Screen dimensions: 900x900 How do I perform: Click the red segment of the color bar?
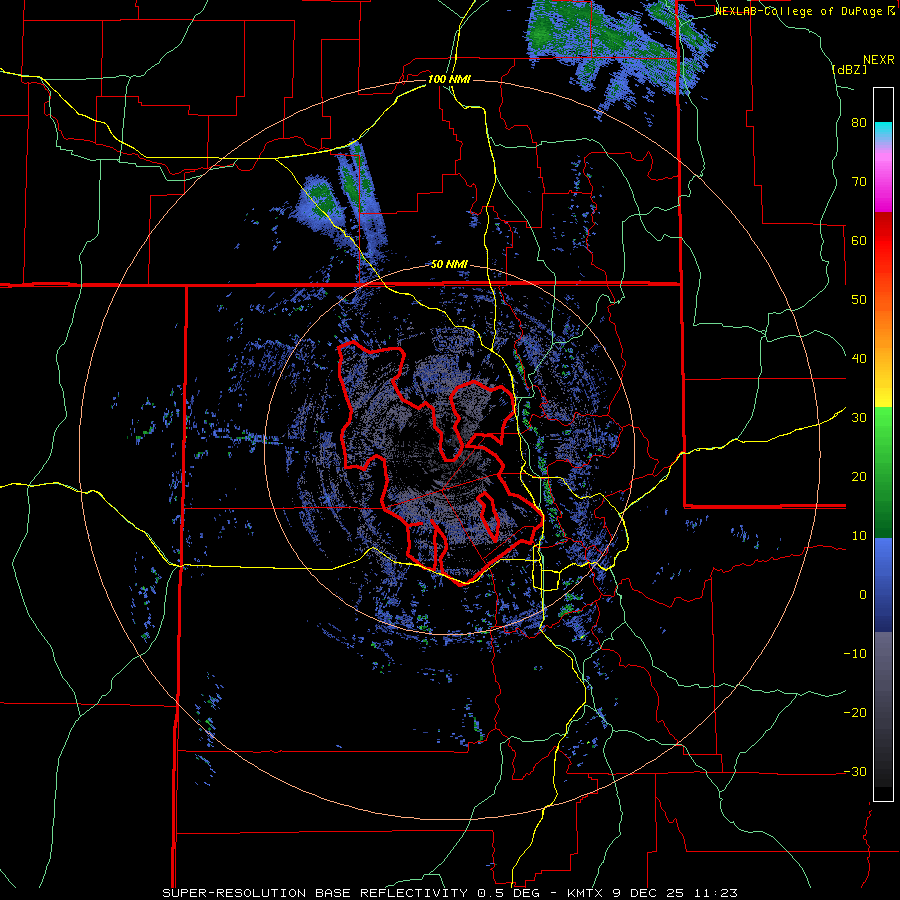point(883,235)
